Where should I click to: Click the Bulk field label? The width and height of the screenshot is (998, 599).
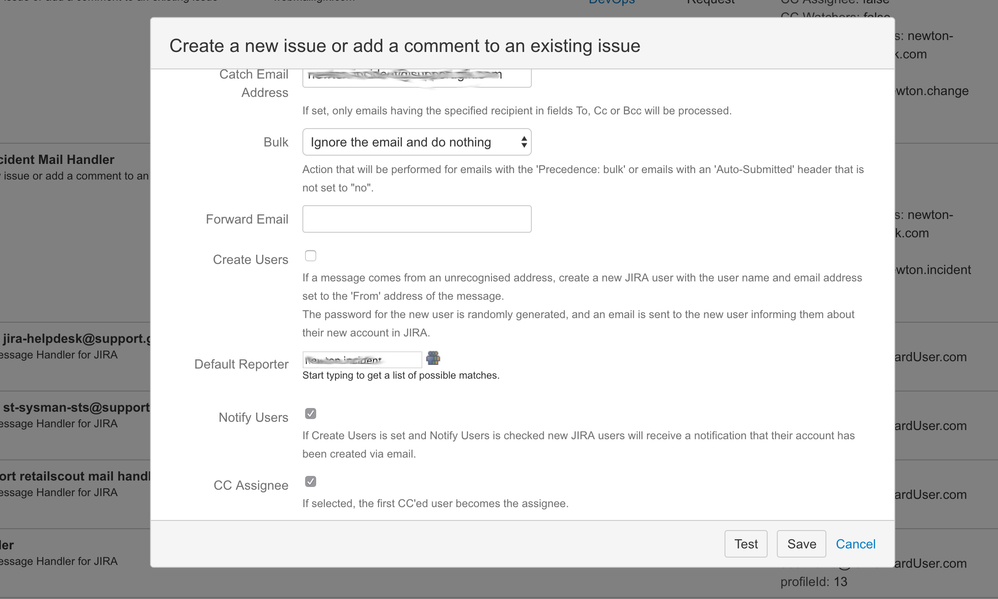pyautogui.click(x=276, y=142)
